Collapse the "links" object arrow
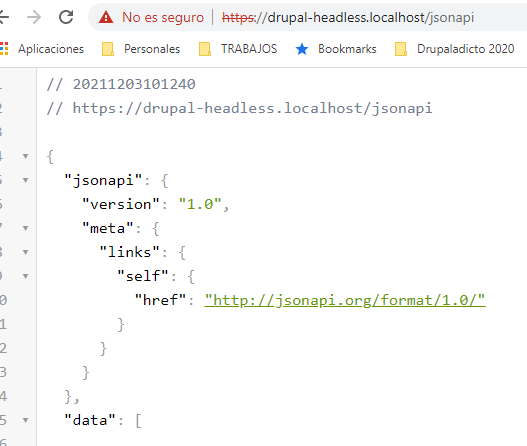The width and height of the screenshot is (527, 446). click(26, 252)
